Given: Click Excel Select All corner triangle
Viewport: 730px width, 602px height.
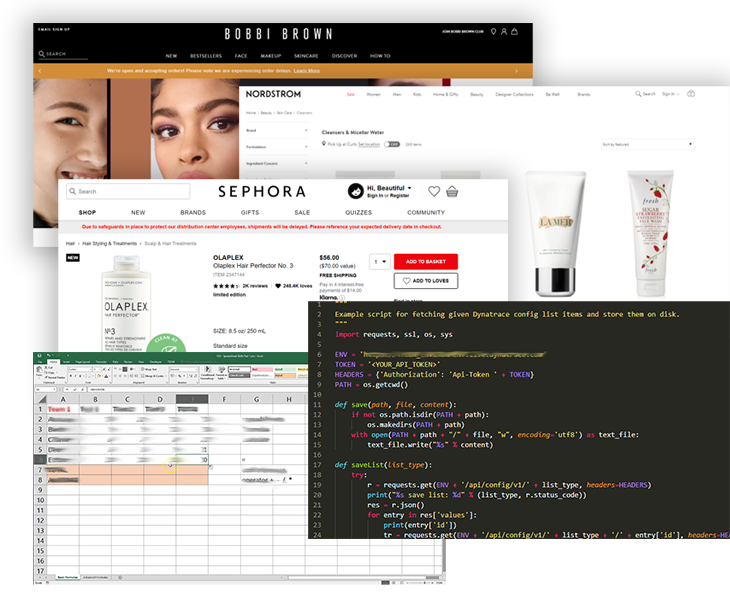Looking at the screenshot, I should (x=42, y=399).
